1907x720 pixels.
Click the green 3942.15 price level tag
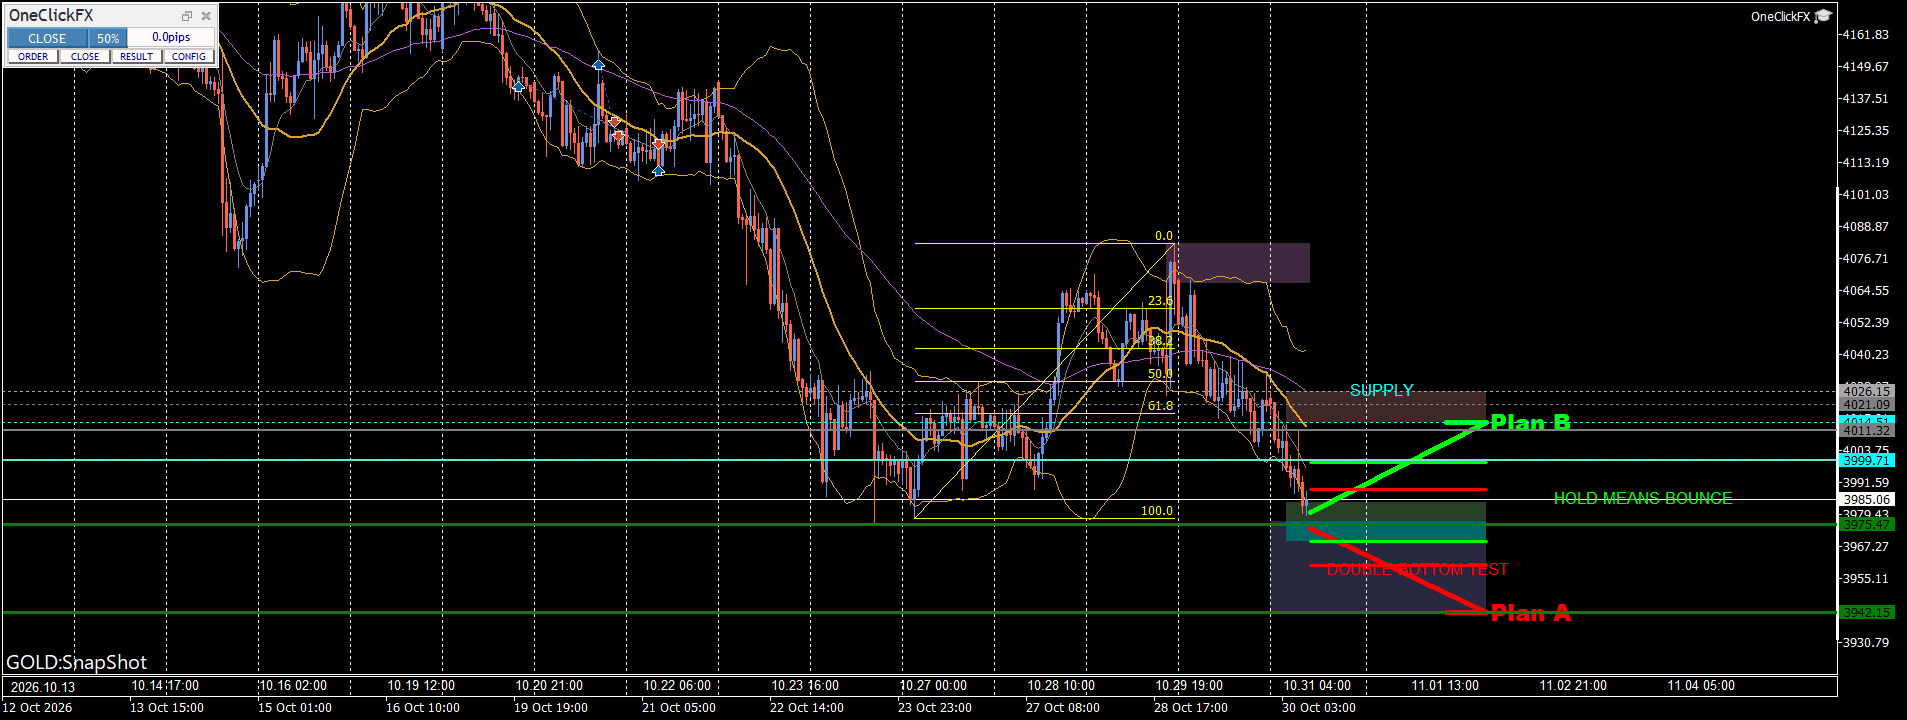[1866, 613]
